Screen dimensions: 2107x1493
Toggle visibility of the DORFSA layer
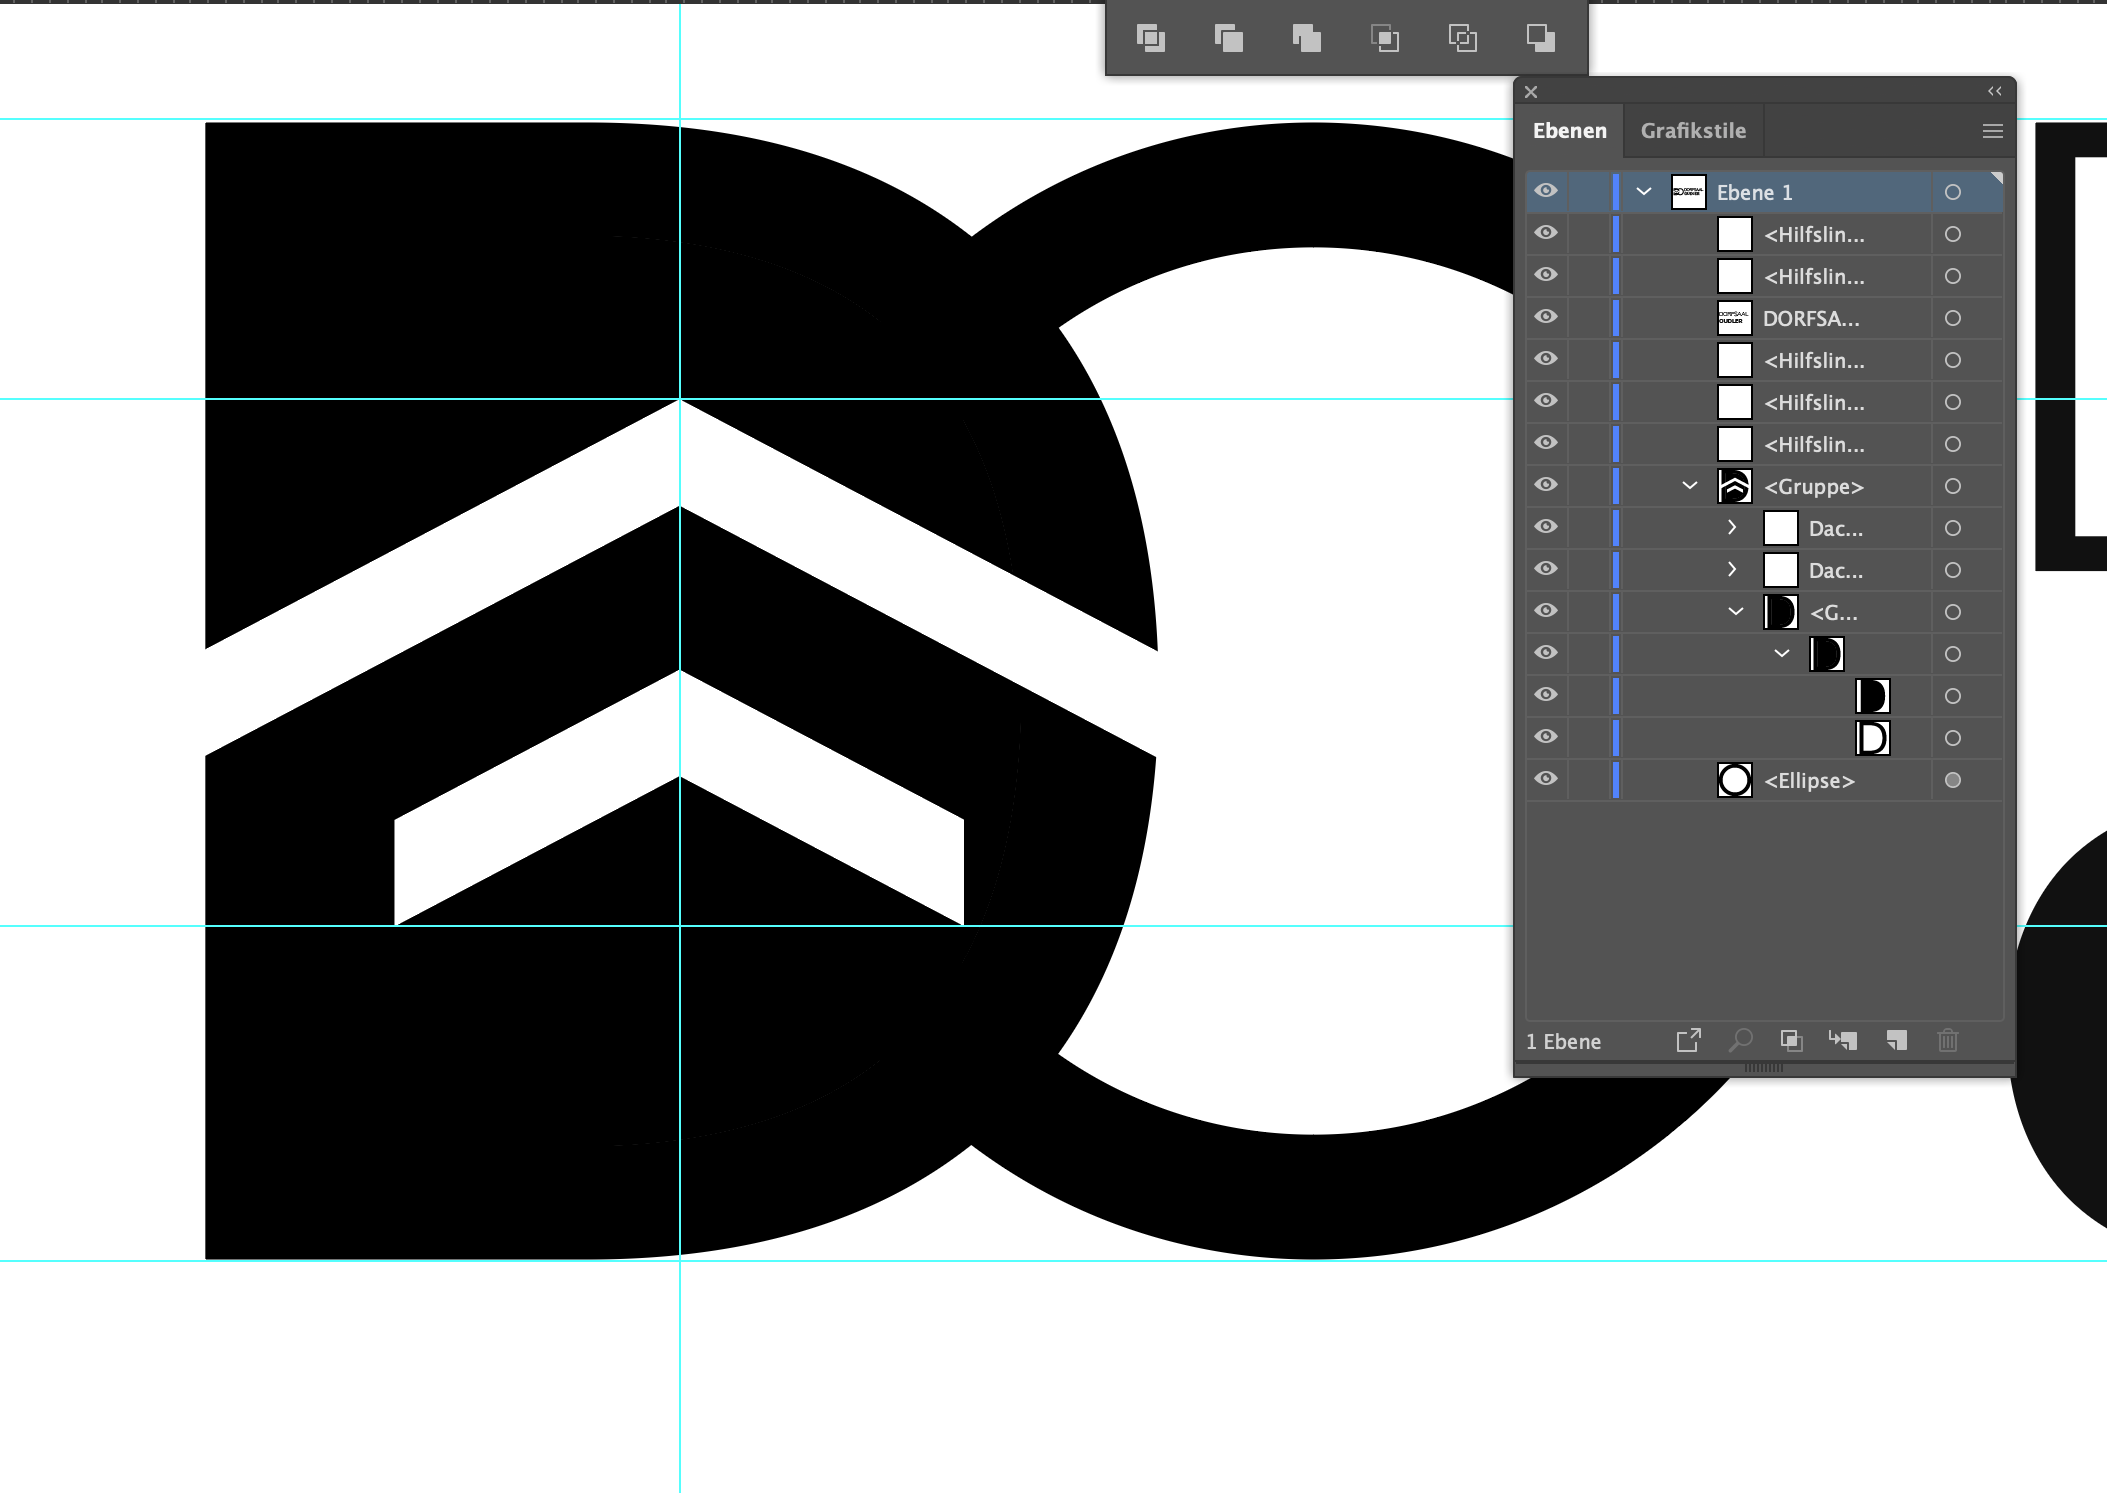click(1546, 317)
